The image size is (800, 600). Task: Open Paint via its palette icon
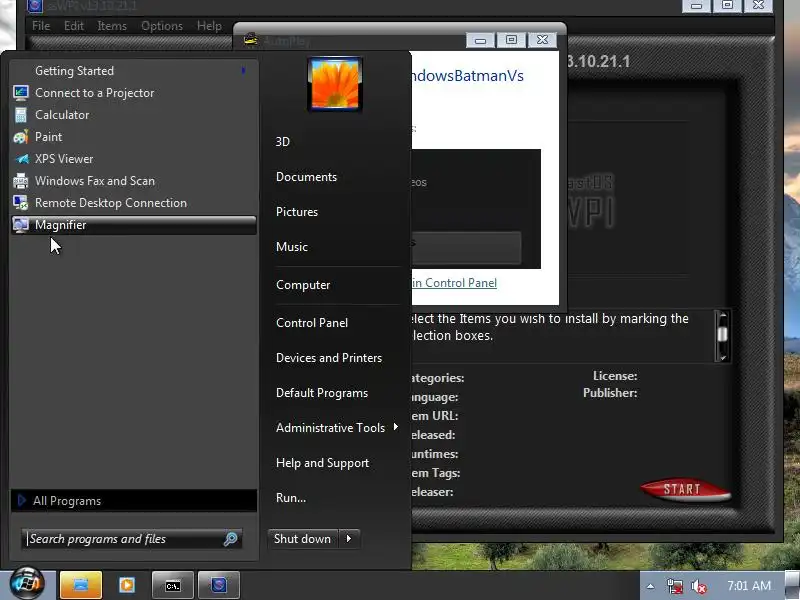pyautogui.click(x=20, y=137)
